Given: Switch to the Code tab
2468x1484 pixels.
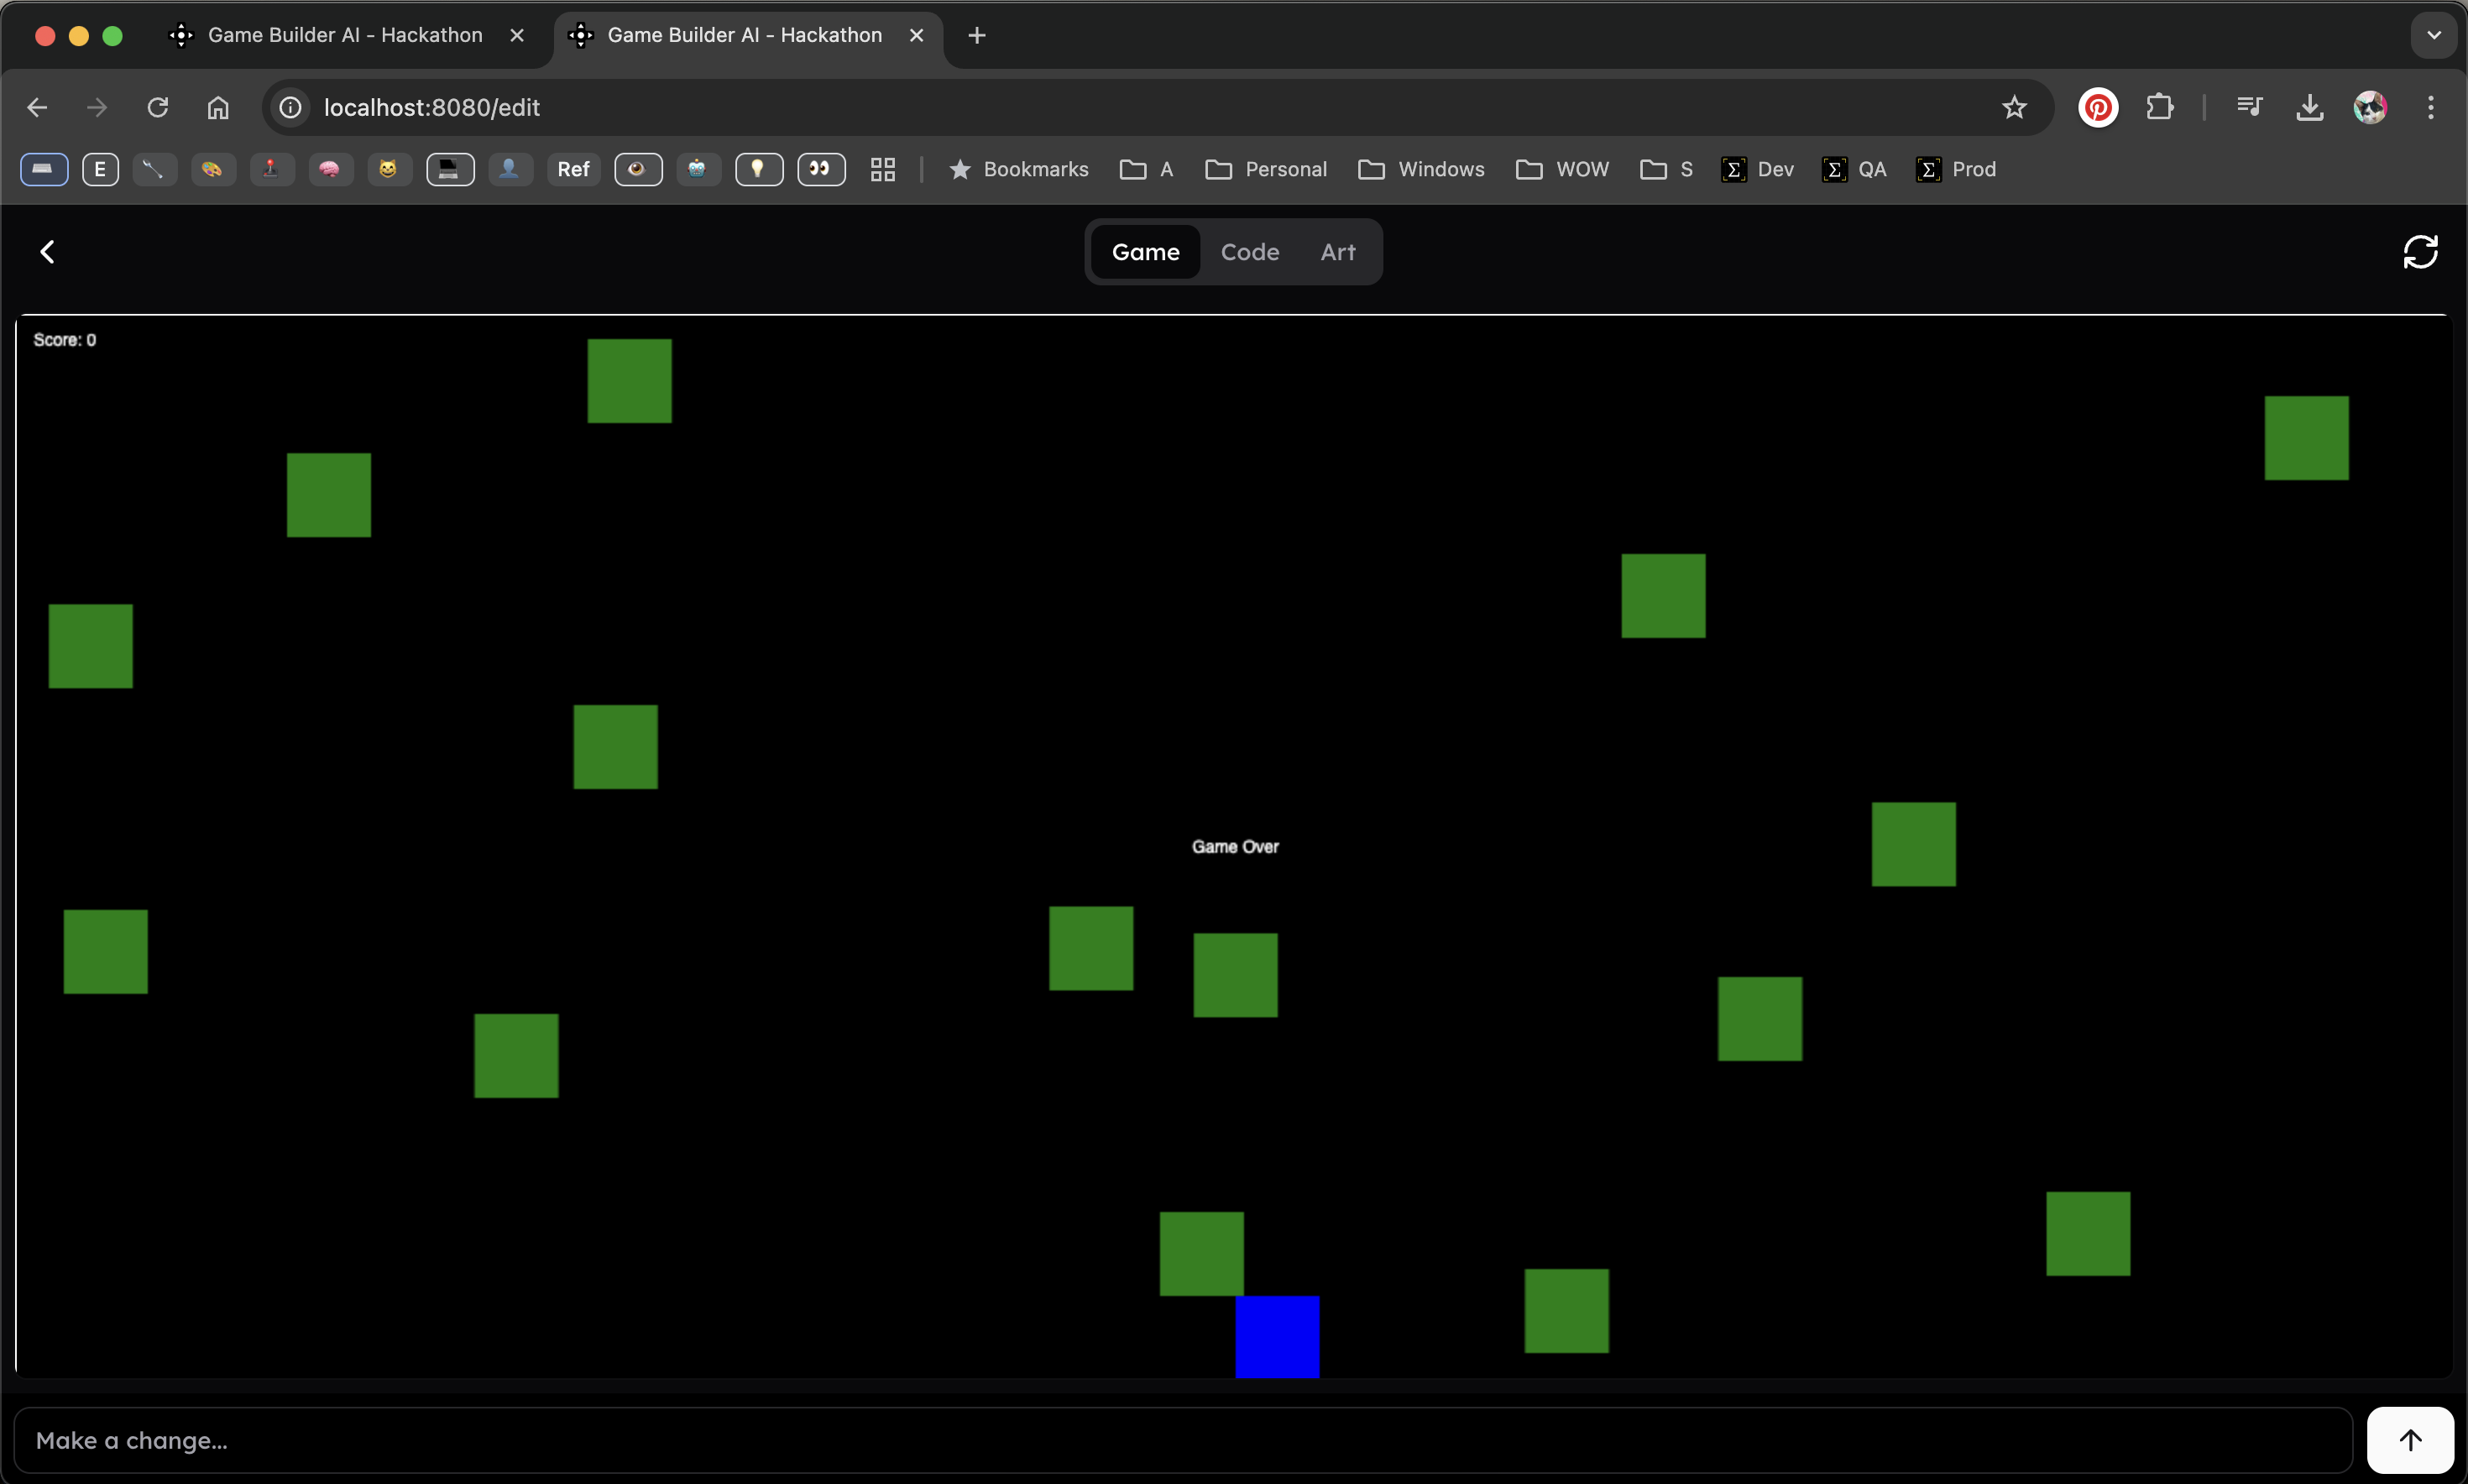Looking at the screenshot, I should point(1249,252).
